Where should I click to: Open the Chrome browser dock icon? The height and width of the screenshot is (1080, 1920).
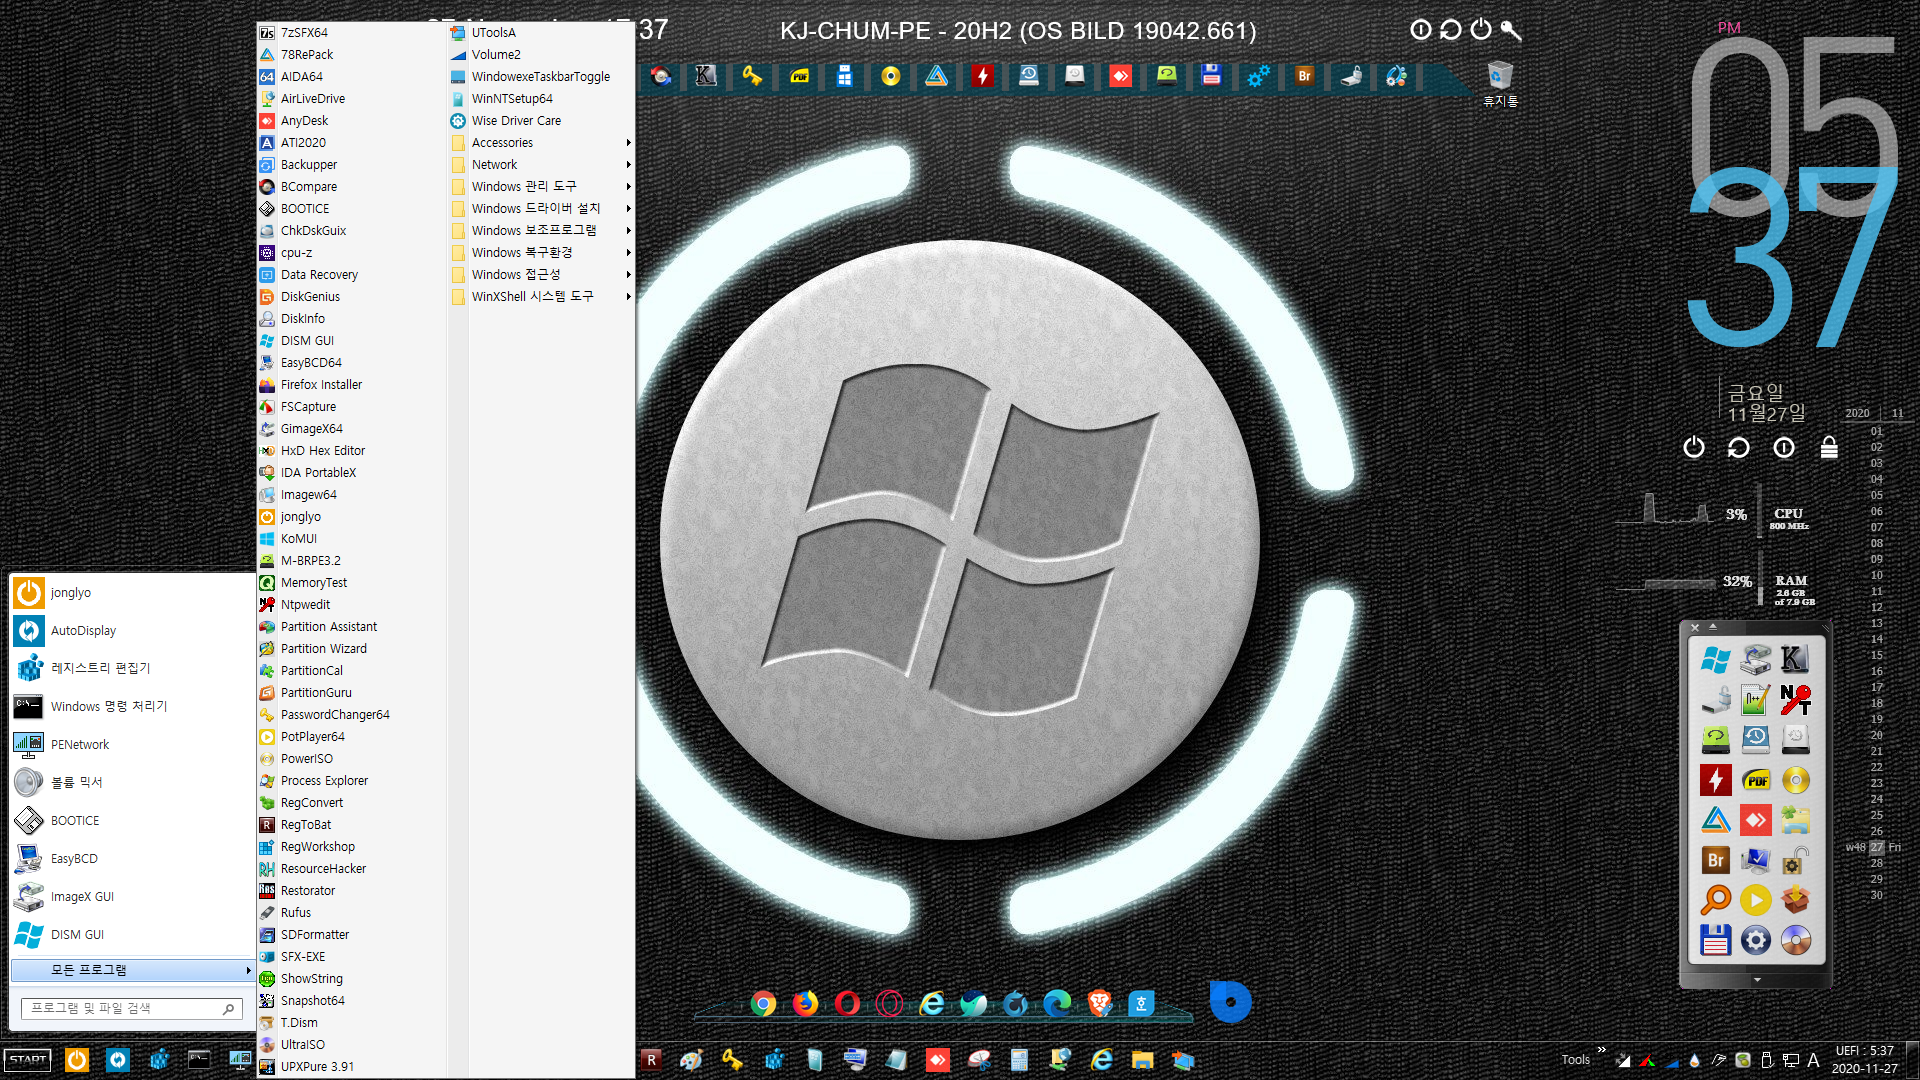click(763, 1003)
